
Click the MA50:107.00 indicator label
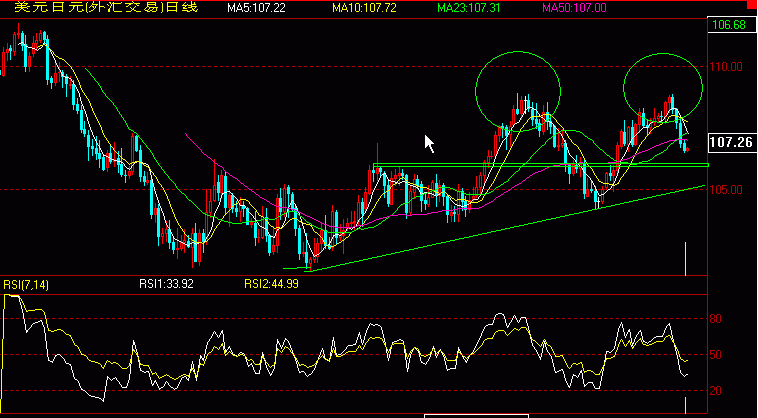coord(574,8)
